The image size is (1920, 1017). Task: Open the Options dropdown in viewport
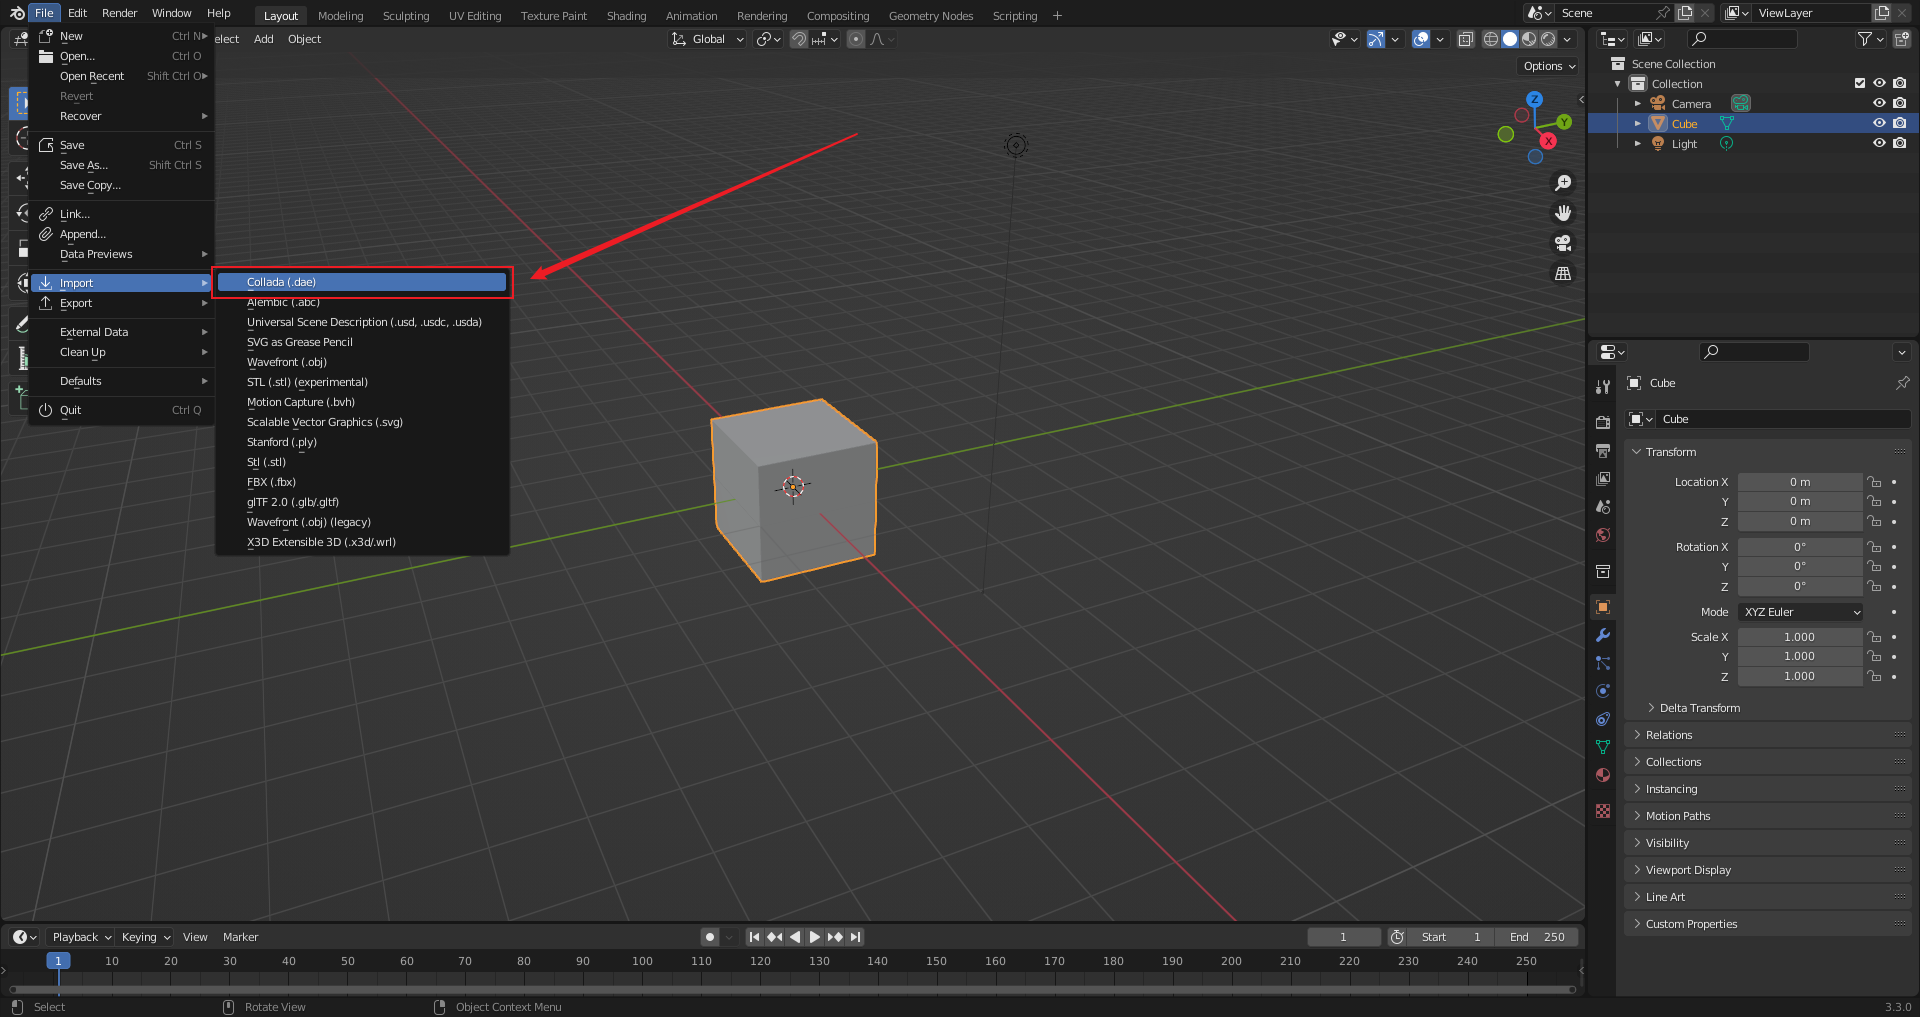[1549, 66]
